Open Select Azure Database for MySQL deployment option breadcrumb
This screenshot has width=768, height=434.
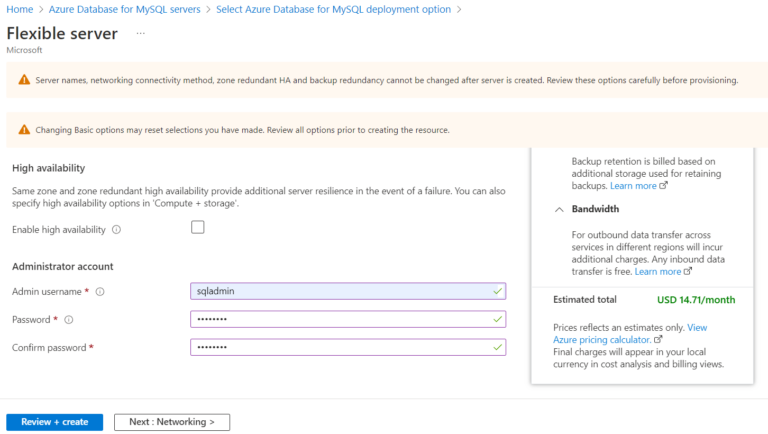(x=333, y=9)
